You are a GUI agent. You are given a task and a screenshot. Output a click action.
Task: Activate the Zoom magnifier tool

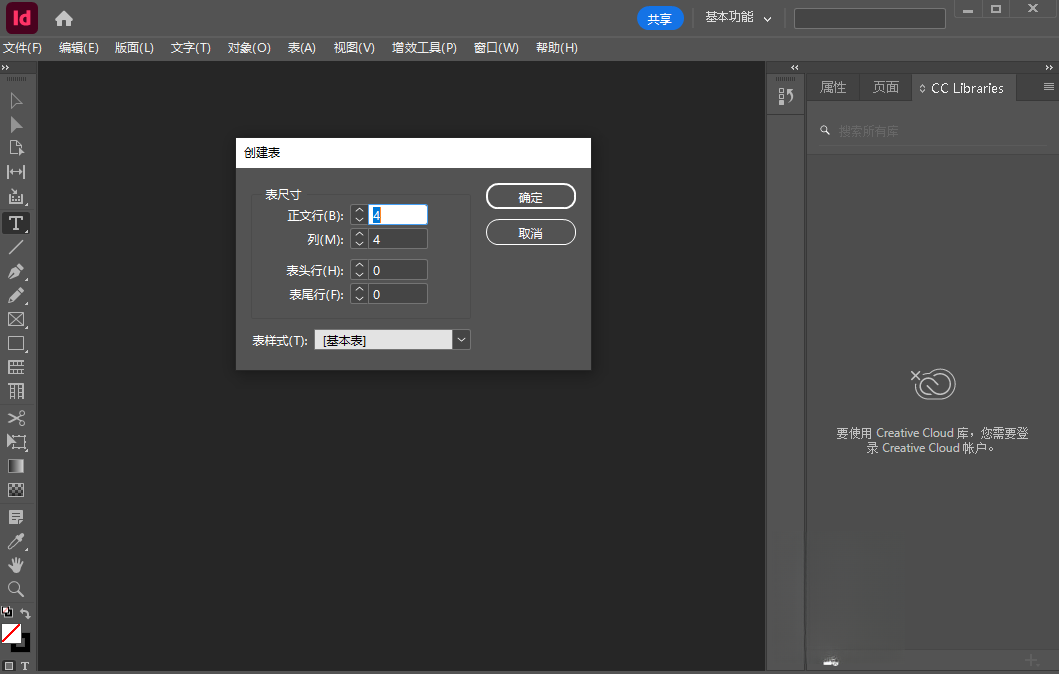[16, 589]
